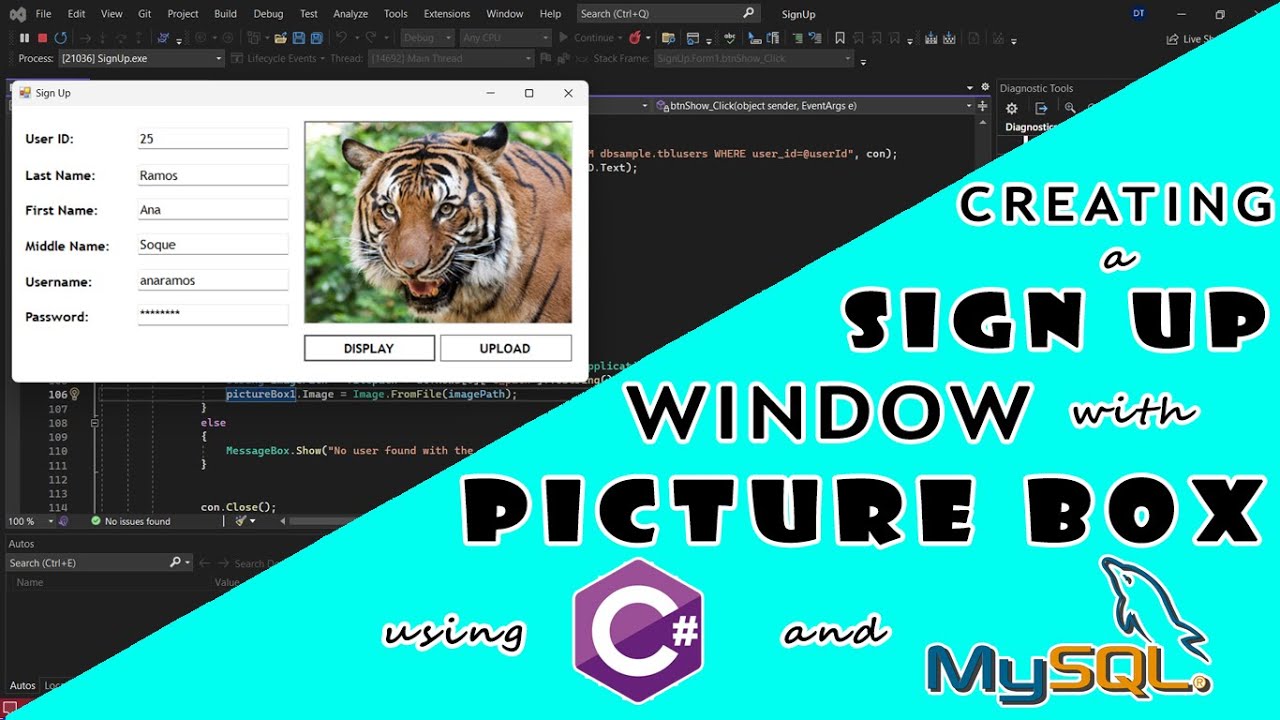Click the UPLOAD button in Sign Up form

pyautogui.click(x=505, y=348)
